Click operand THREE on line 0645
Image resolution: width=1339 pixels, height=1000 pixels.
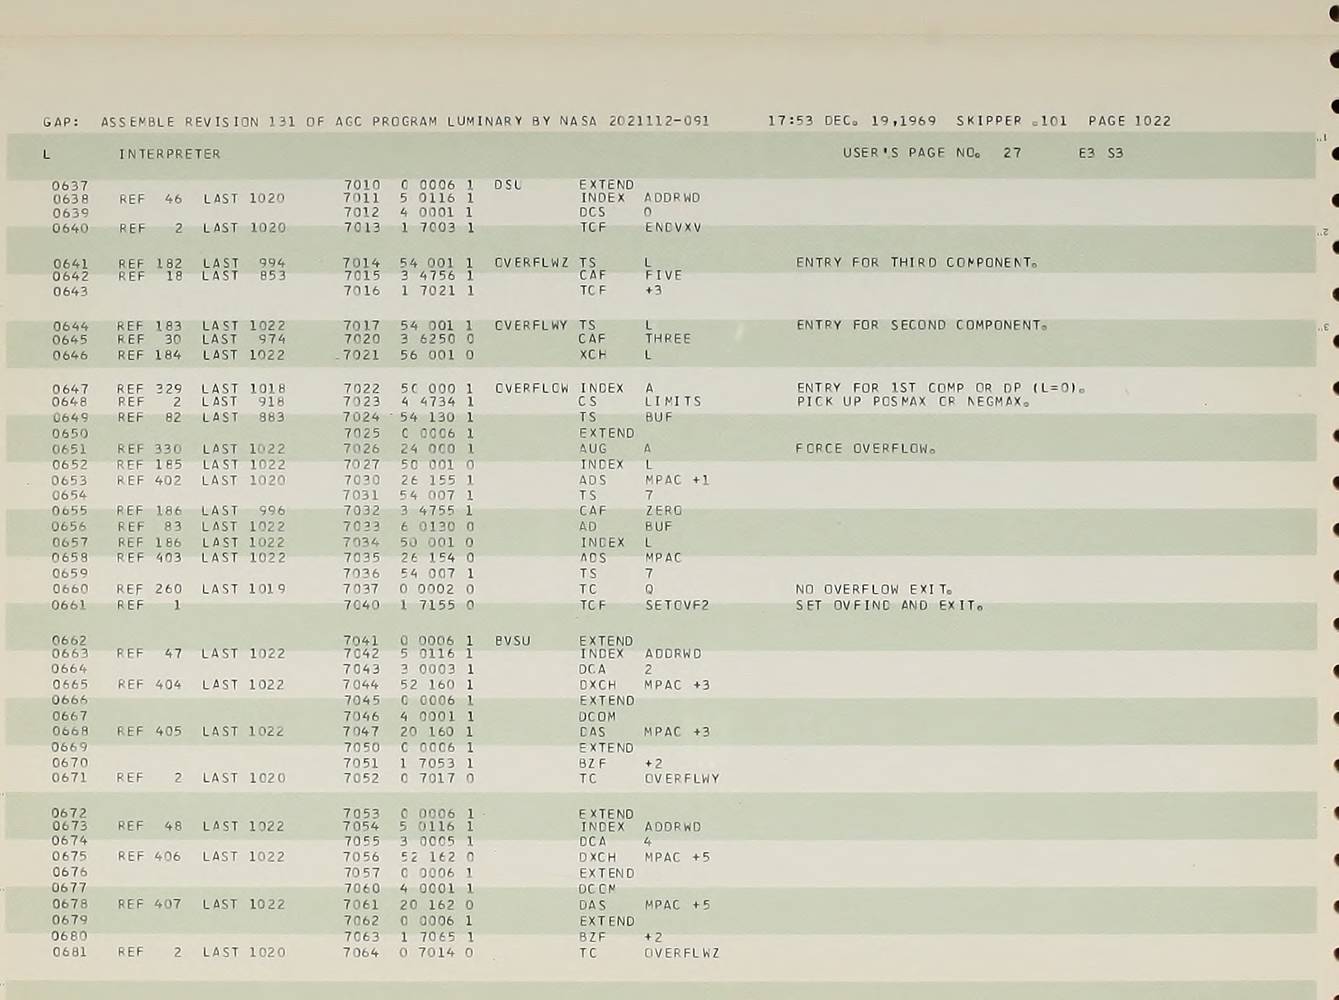click(668, 339)
